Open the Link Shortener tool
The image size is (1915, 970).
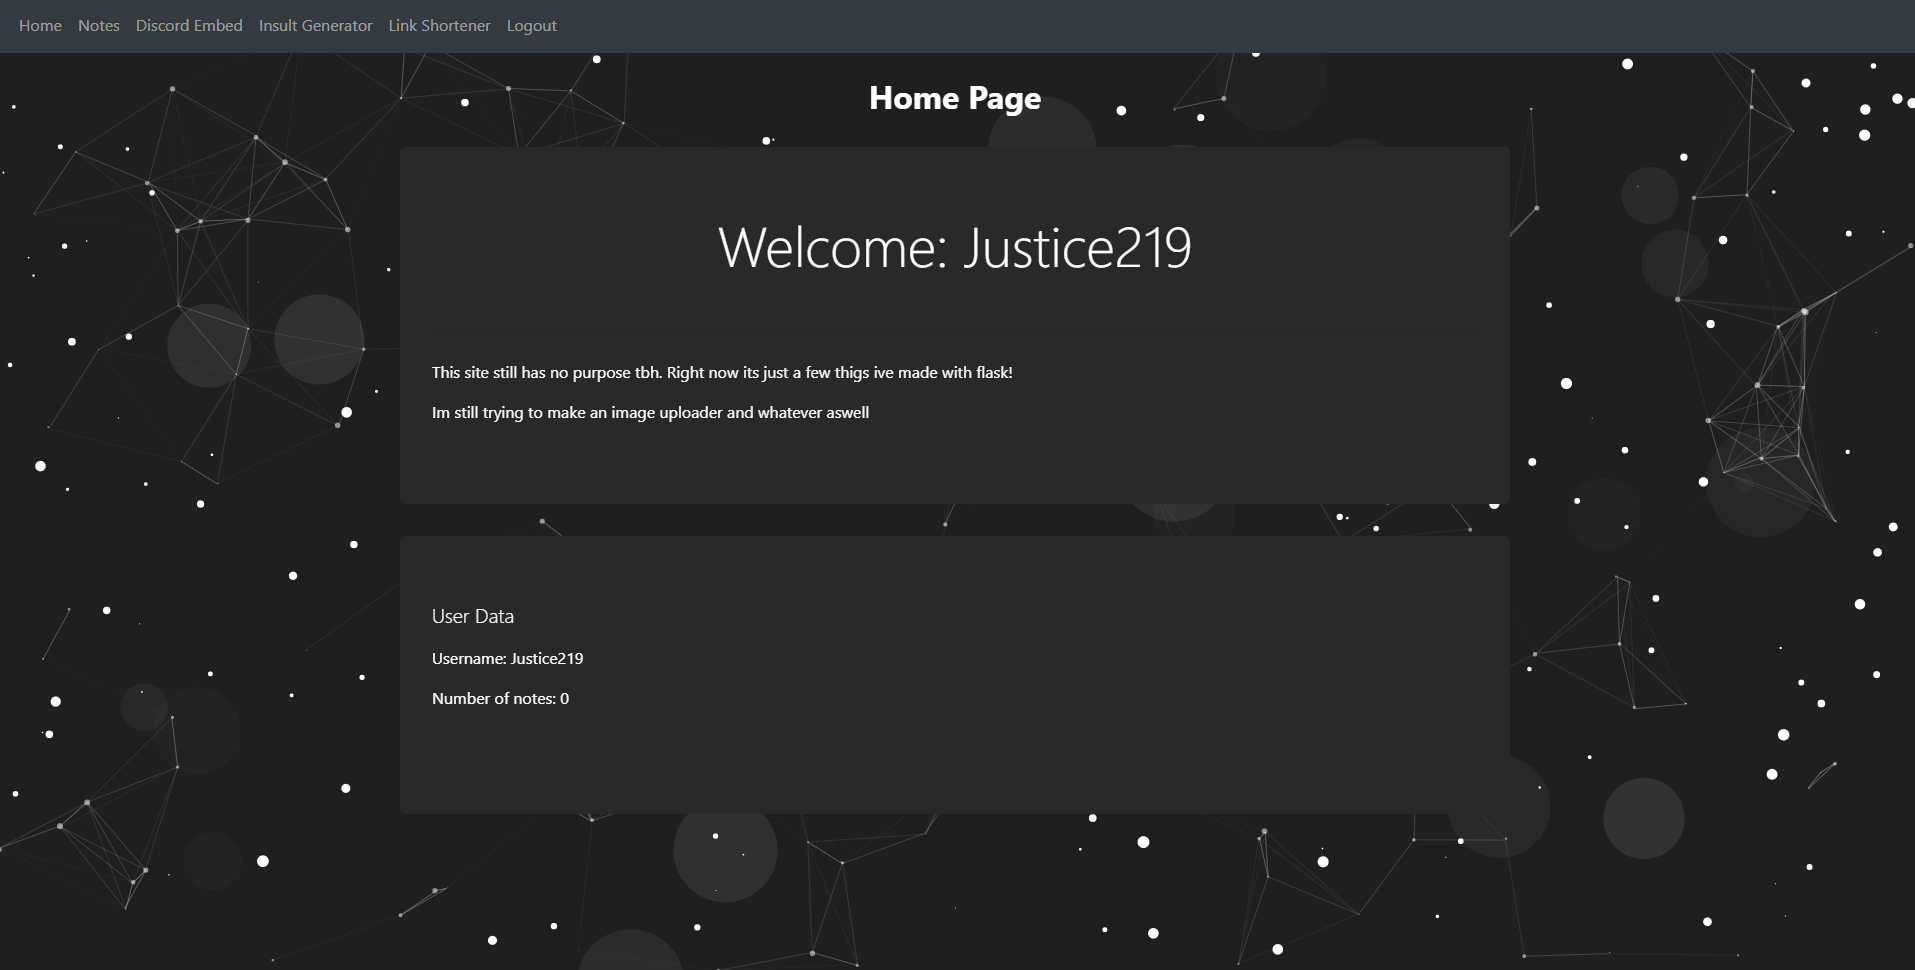pyautogui.click(x=438, y=25)
